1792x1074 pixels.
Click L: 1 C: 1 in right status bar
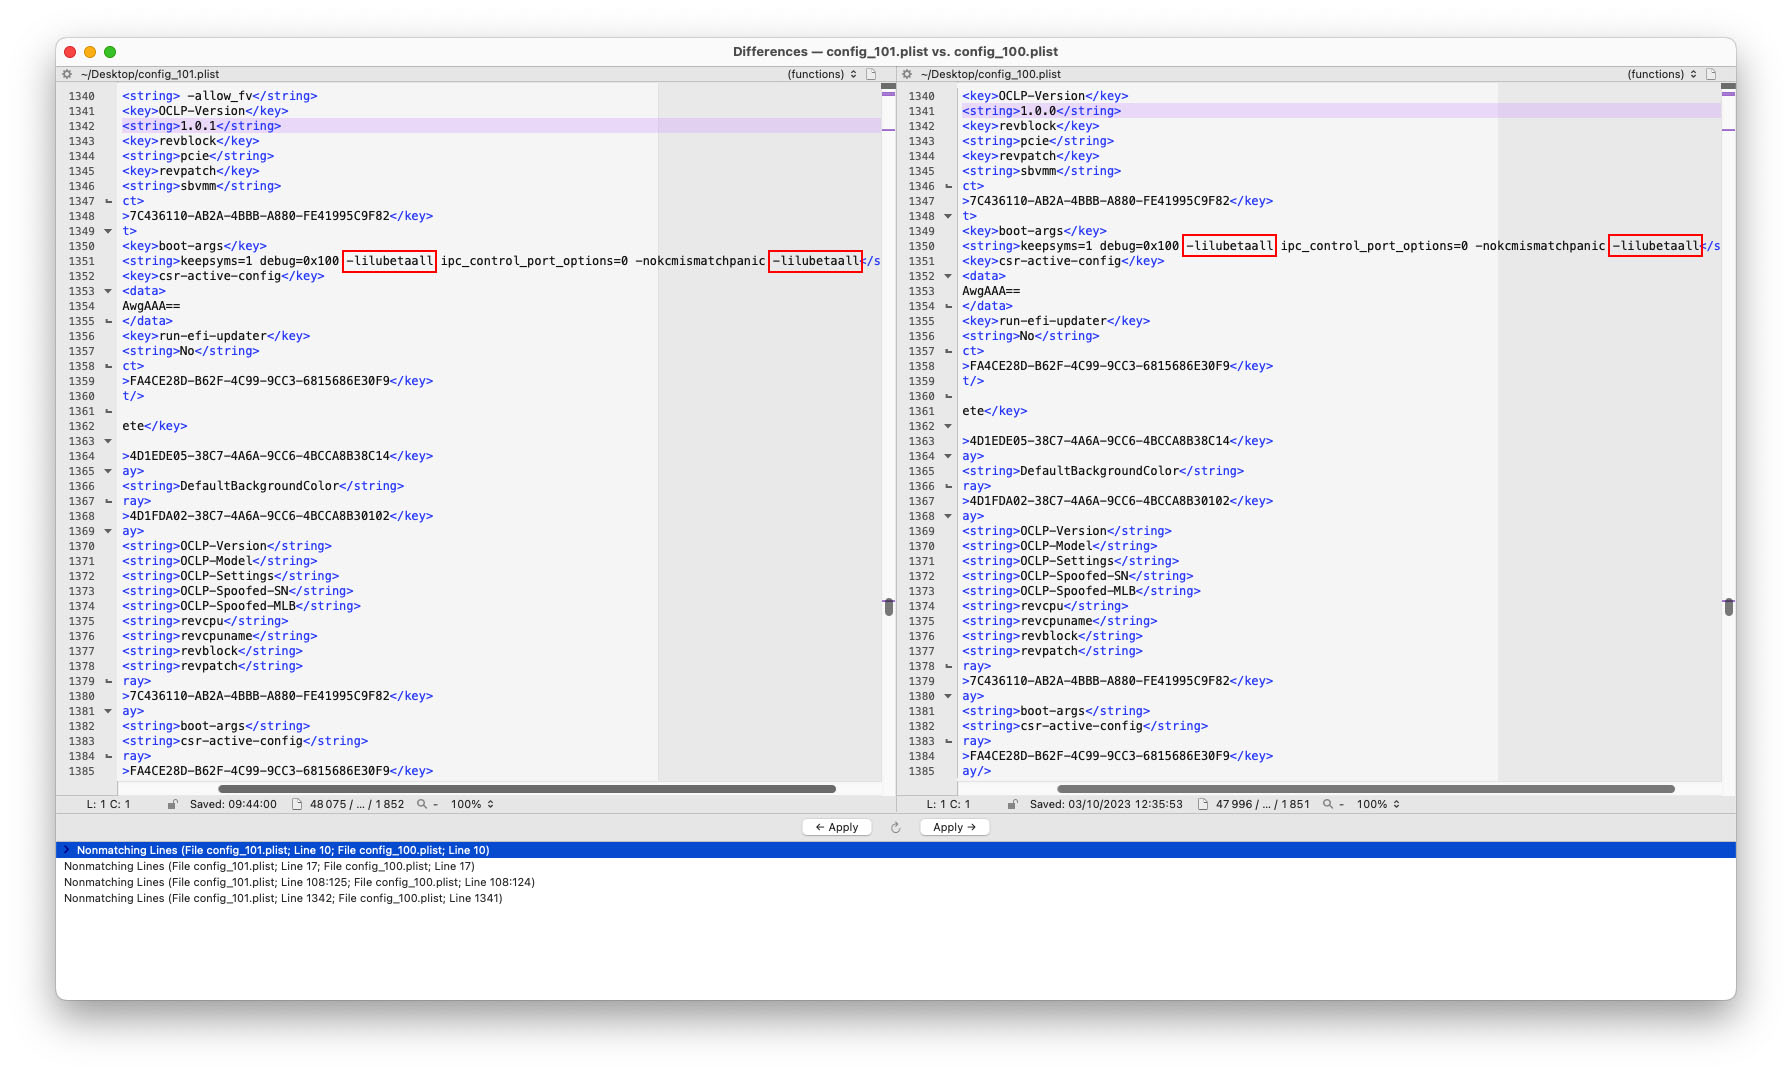pyautogui.click(x=948, y=804)
